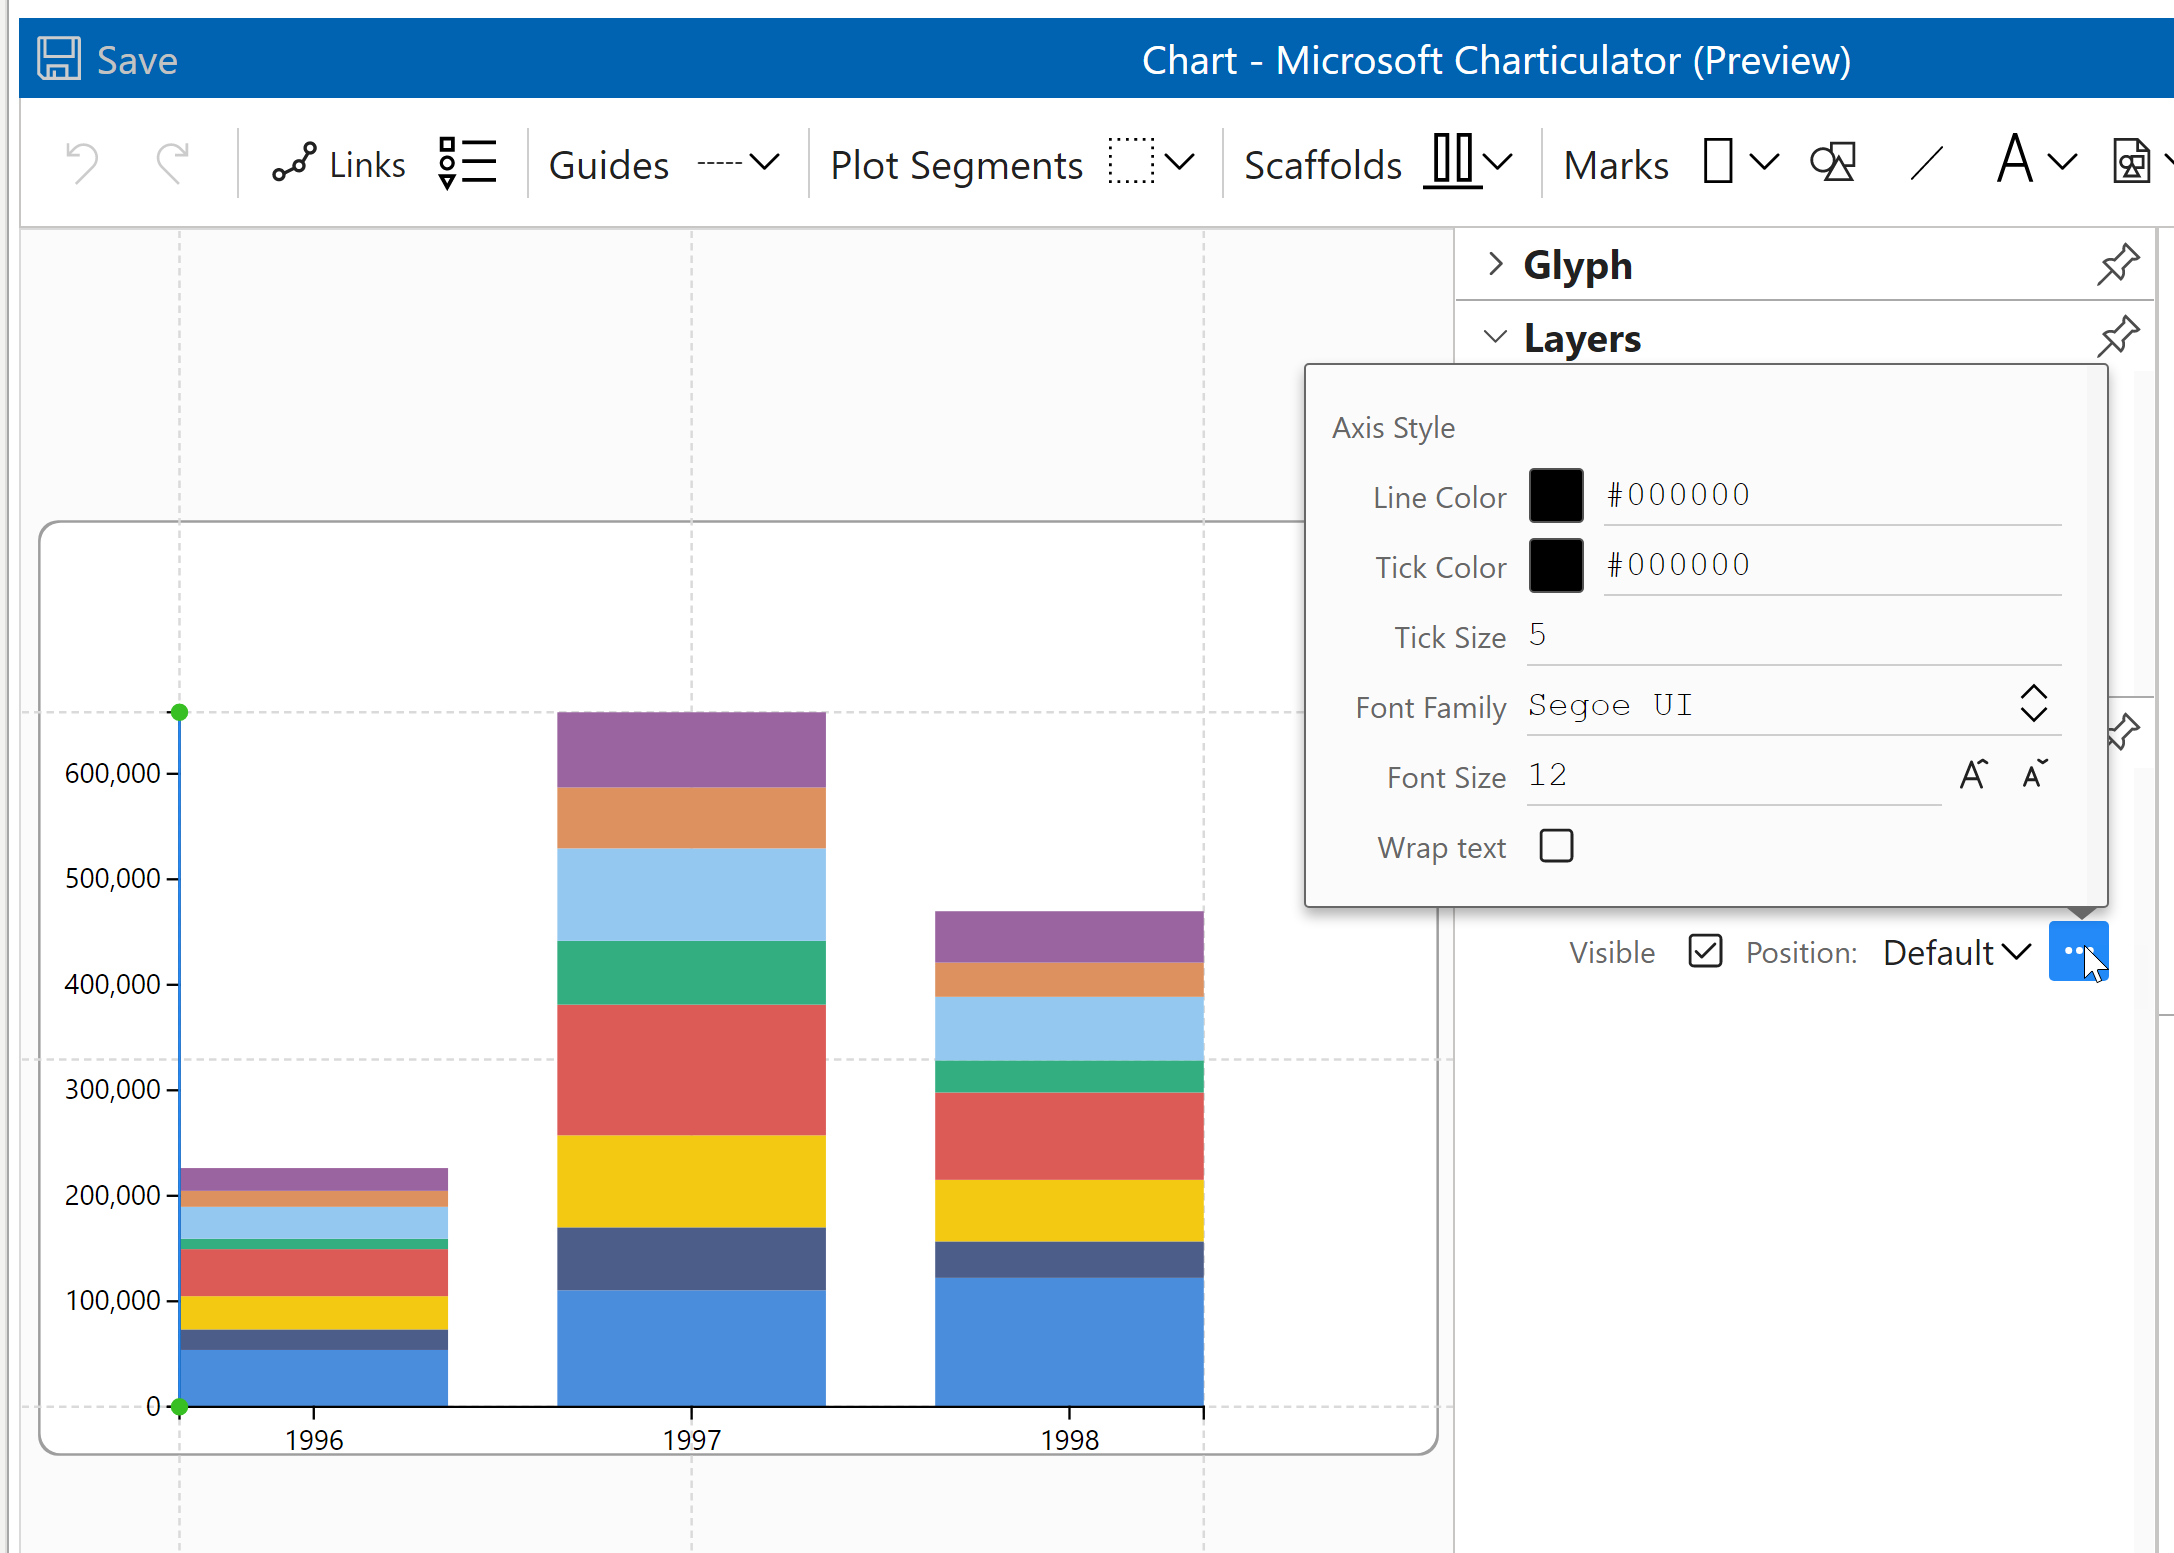
Task: Select the icon/image mark tool
Action: 2134,160
